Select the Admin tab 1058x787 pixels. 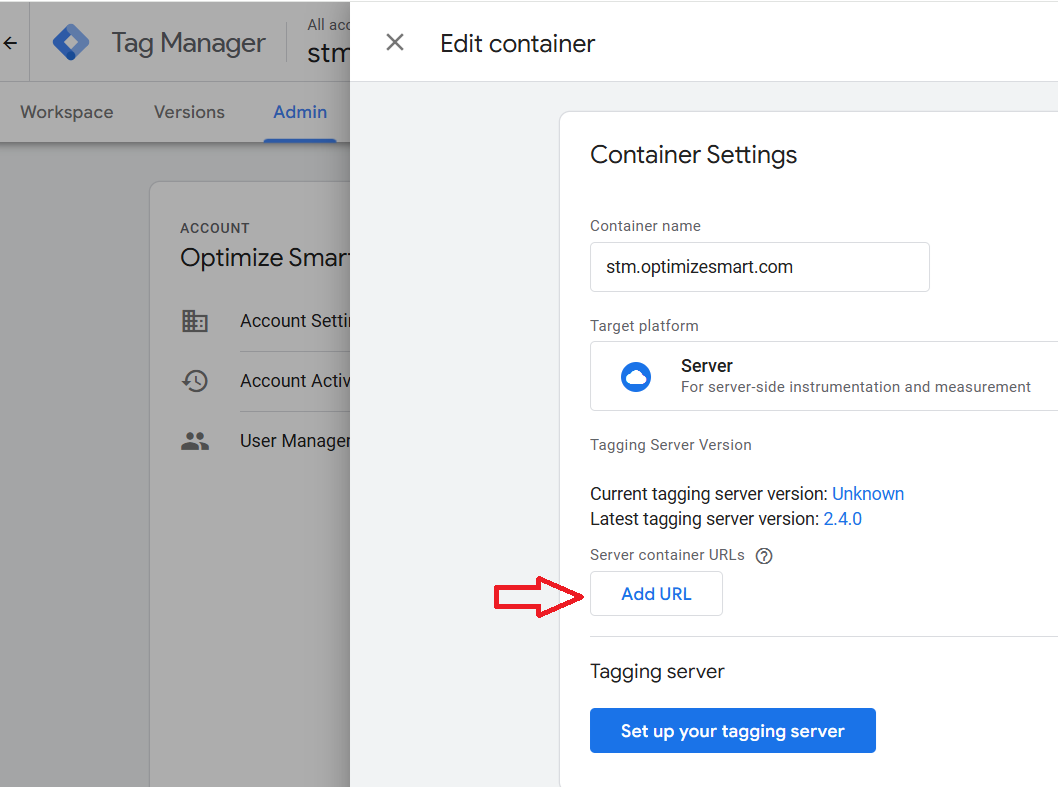tap(300, 112)
